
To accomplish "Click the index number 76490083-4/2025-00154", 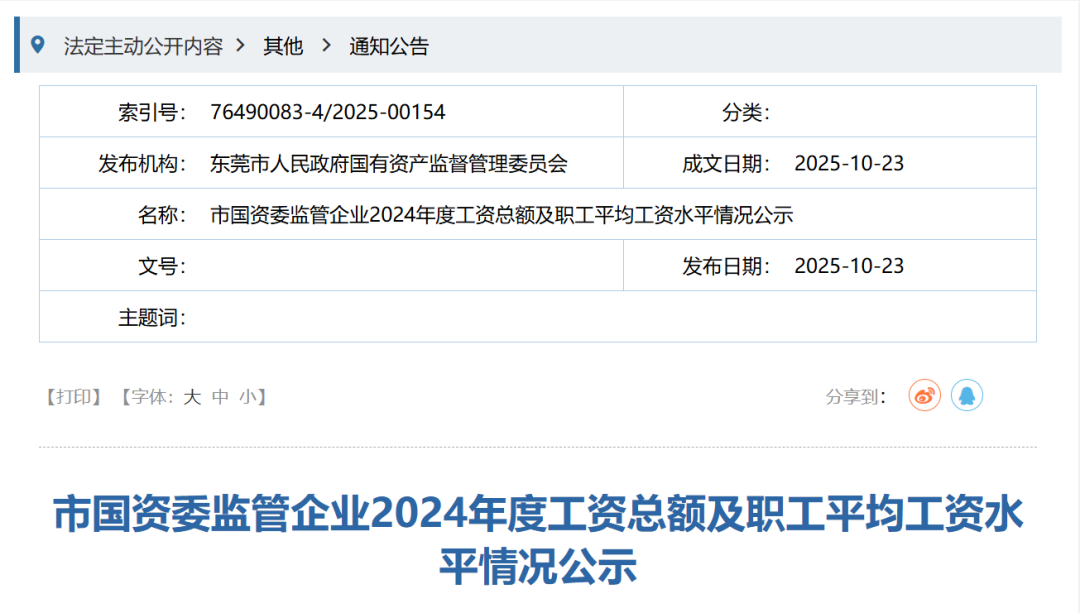I will click(328, 112).
